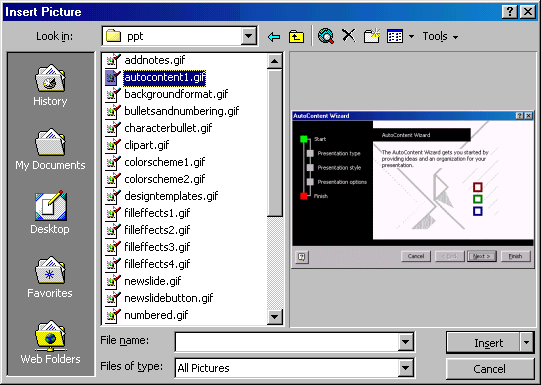Open My Documents in the places bar

[x=50, y=149]
